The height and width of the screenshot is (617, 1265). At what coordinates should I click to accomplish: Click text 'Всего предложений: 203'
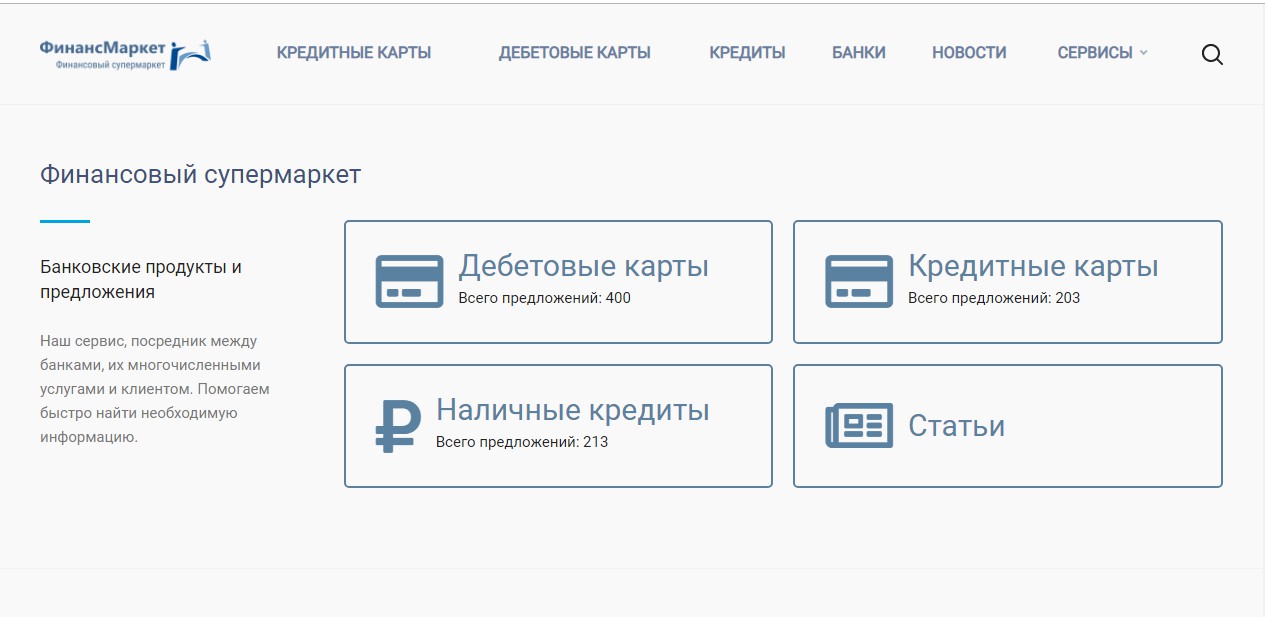tap(994, 298)
